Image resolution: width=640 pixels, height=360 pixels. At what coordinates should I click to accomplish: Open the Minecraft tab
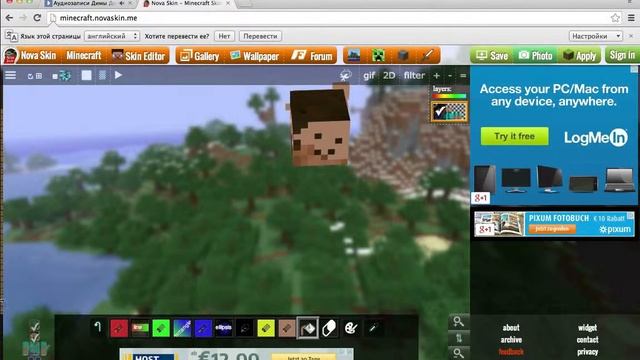pyautogui.click(x=84, y=55)
